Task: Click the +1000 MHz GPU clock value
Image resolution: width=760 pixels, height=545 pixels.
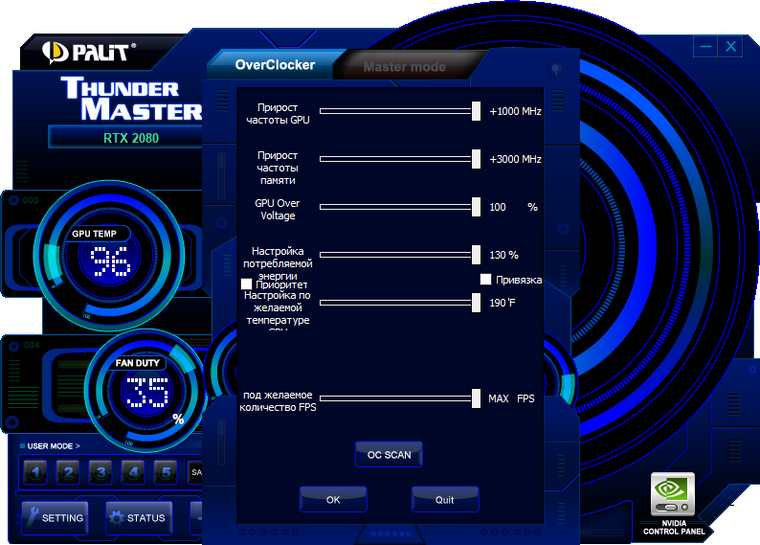Action: point(515,111)
